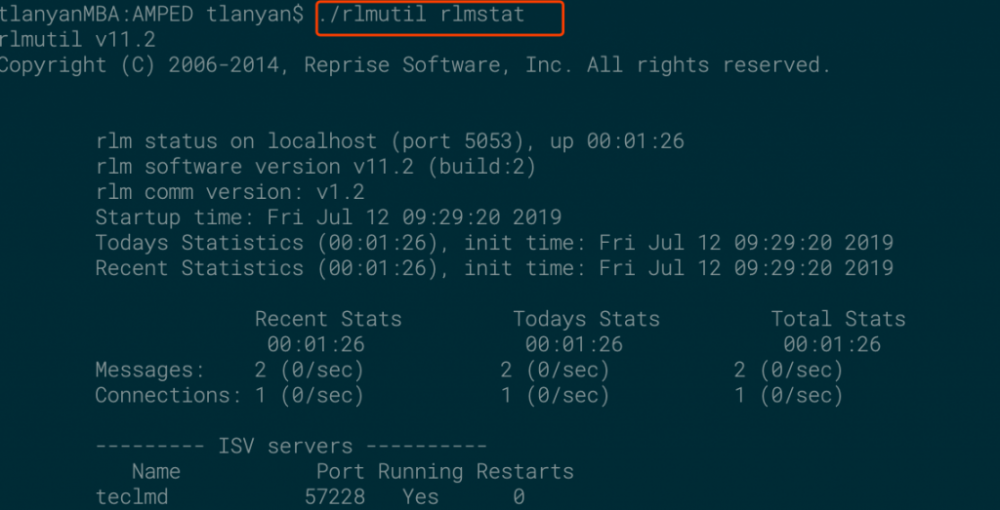This screenshot has width=1000, height=510.
Task: Click the Todays Stats column header
Action: (x=586, y=319)
